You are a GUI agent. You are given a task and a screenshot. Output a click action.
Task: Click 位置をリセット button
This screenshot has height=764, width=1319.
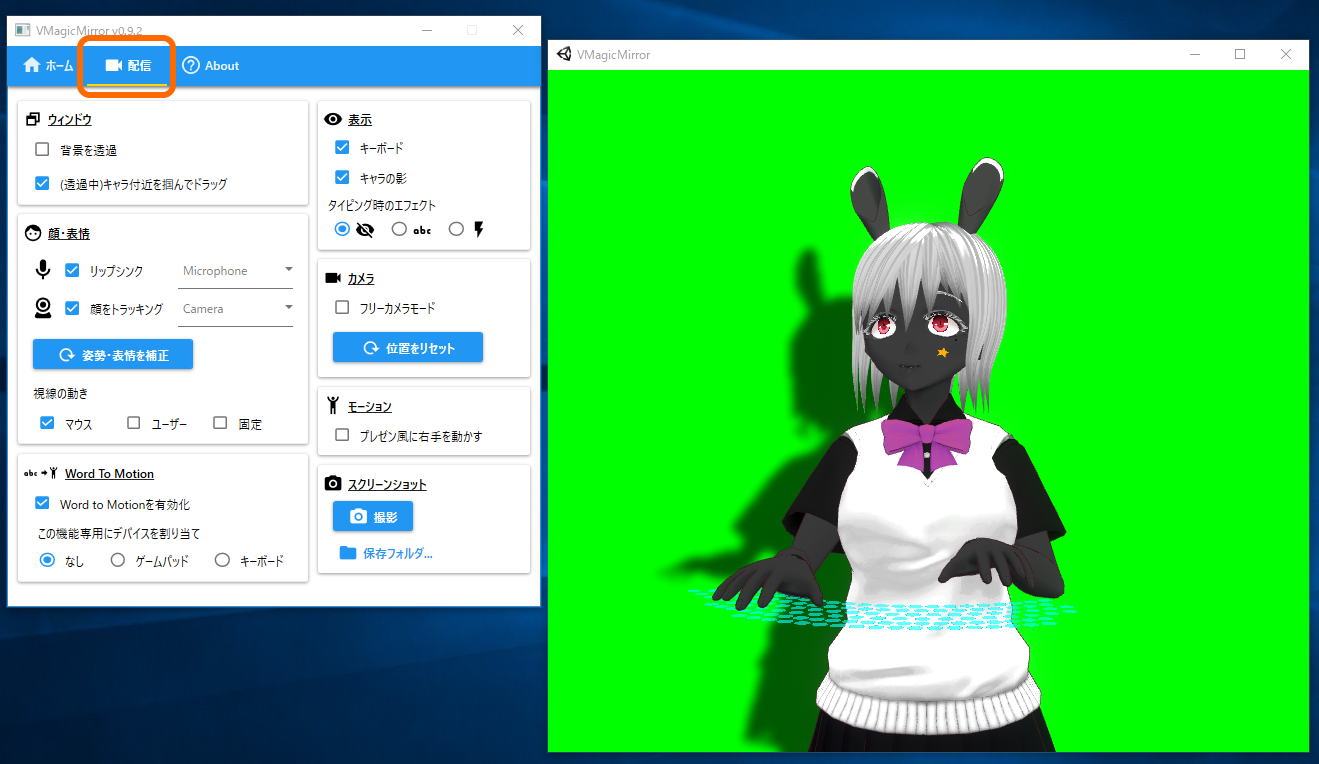point(408,348)
